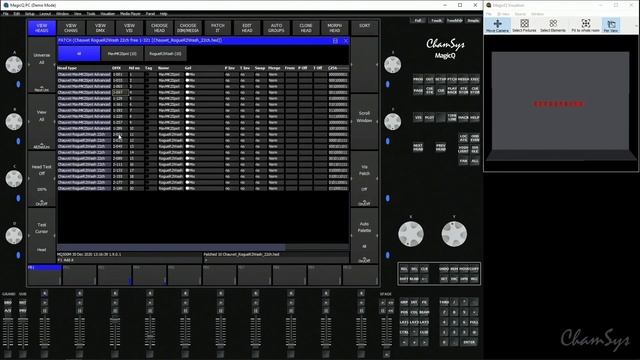Open the Setup menu
640x360 pixels.
30,14
